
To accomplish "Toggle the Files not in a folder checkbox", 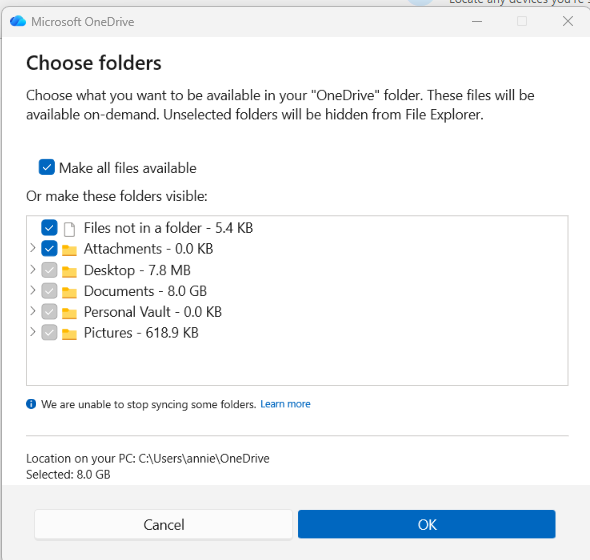I will [x=49, y=228].
